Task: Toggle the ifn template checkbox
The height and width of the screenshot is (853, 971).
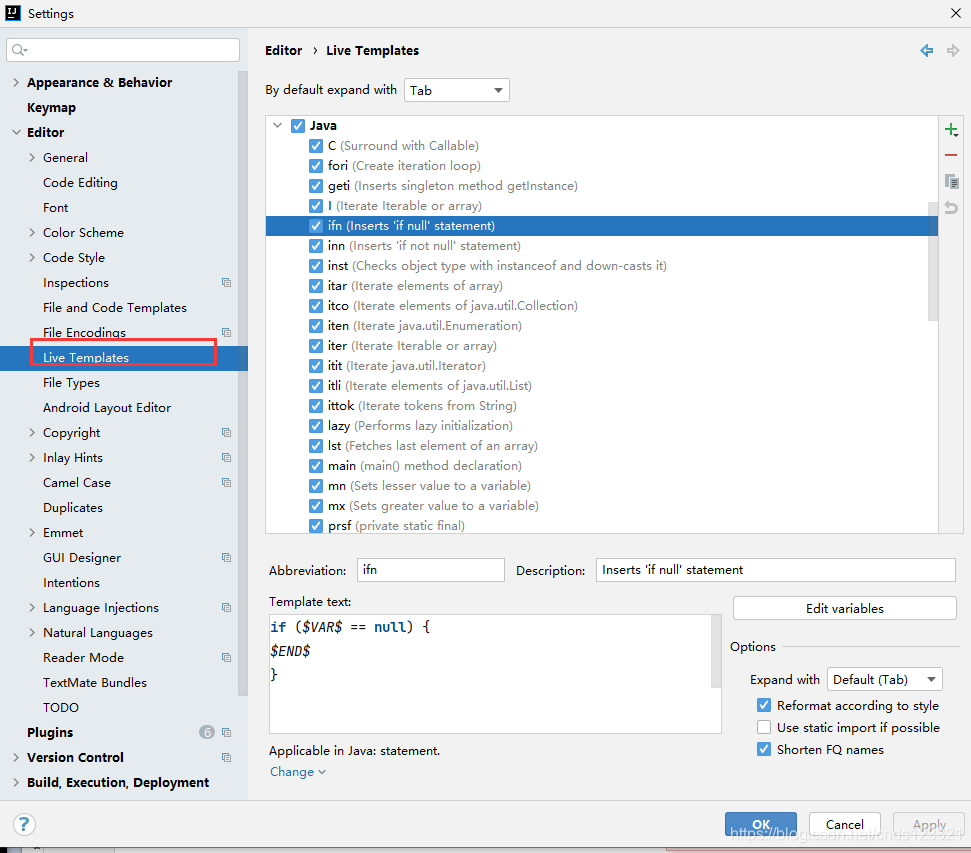Action: pos(316,226)
